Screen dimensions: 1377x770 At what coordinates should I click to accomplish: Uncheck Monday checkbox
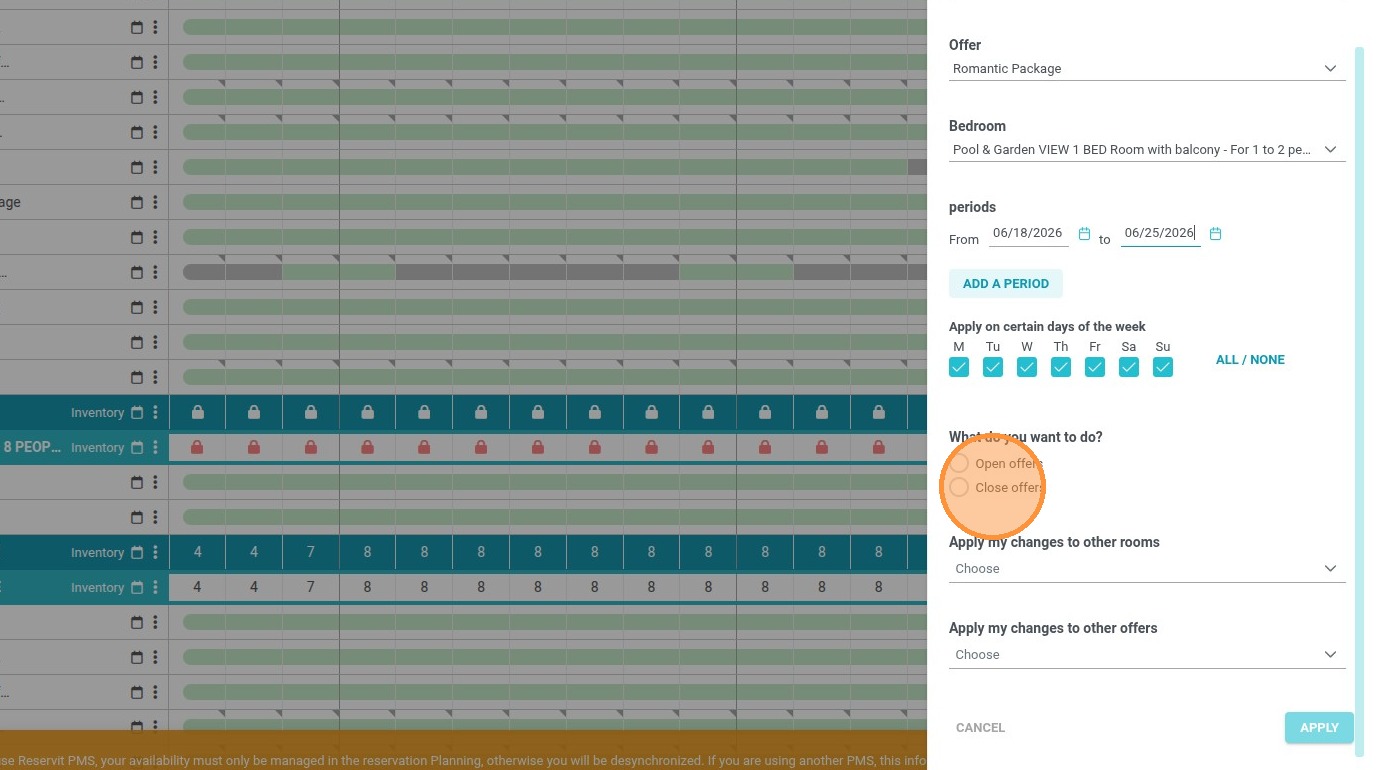click(959, 367)
